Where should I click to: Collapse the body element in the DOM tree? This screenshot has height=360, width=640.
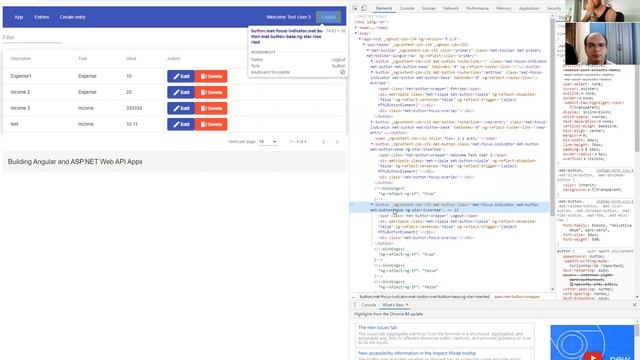pyautogui.click(x=356, y=33)
